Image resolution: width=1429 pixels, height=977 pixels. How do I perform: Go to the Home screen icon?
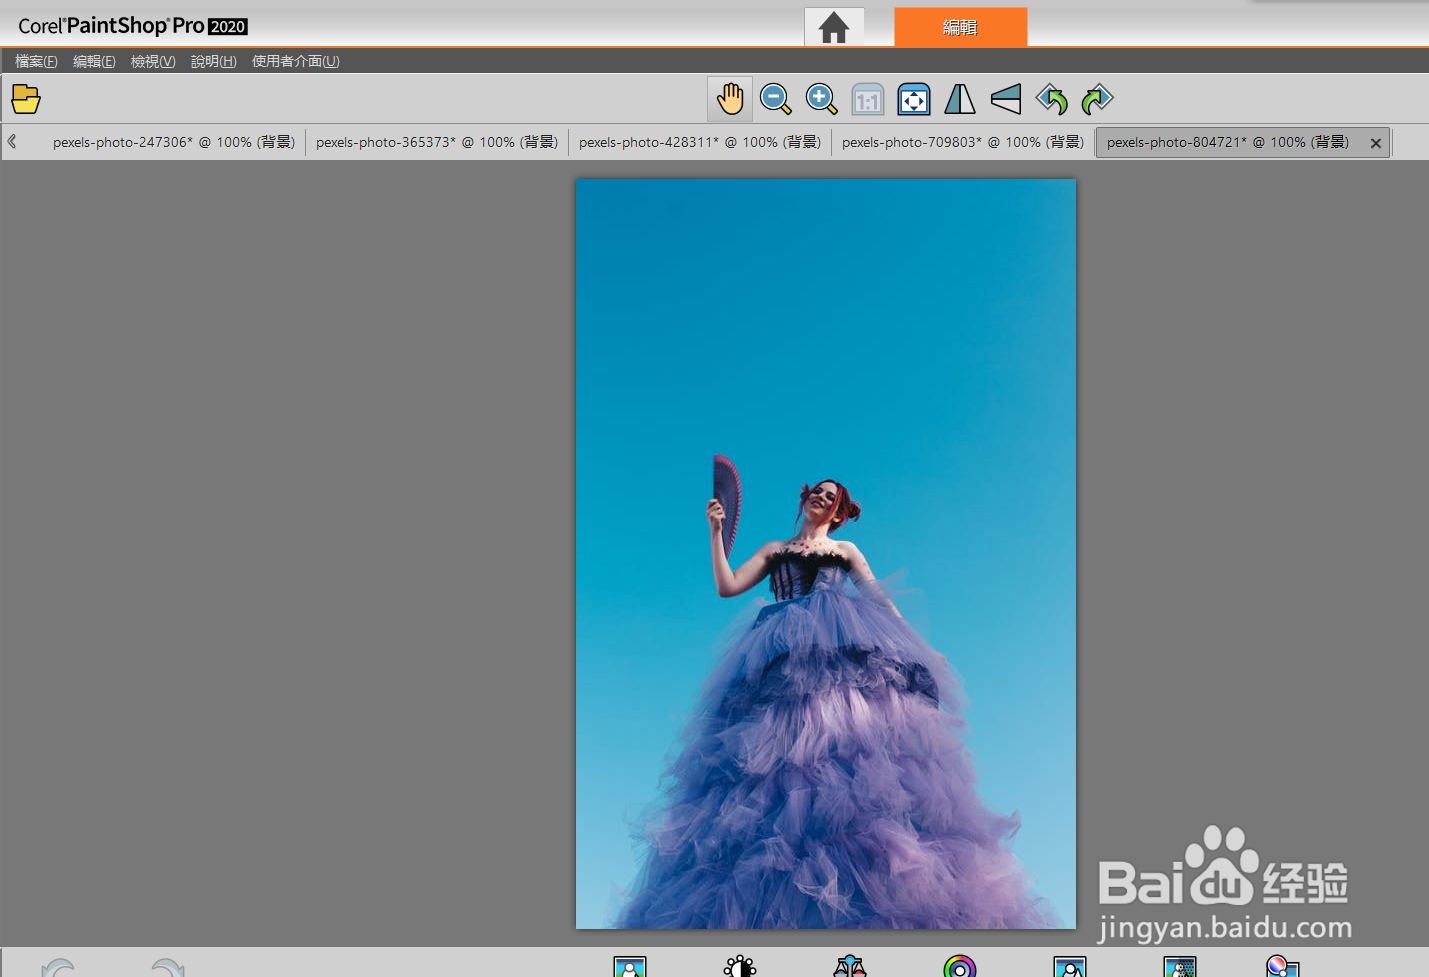point(834,27)
